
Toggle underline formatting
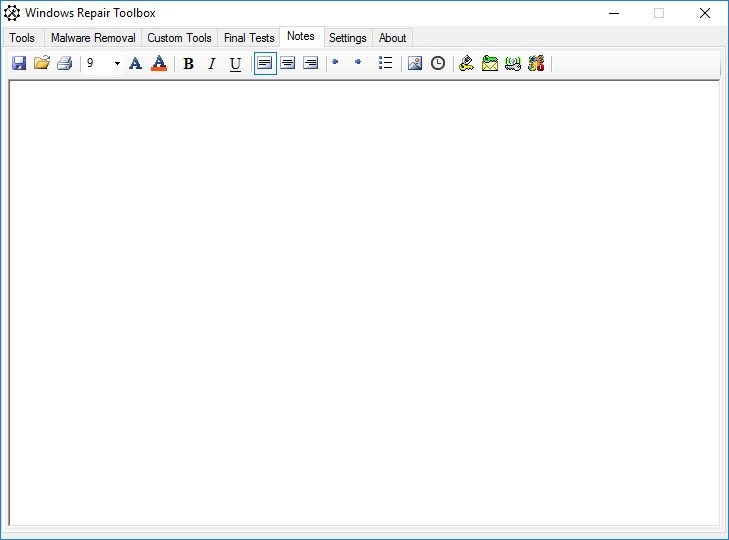pos(235,64)
